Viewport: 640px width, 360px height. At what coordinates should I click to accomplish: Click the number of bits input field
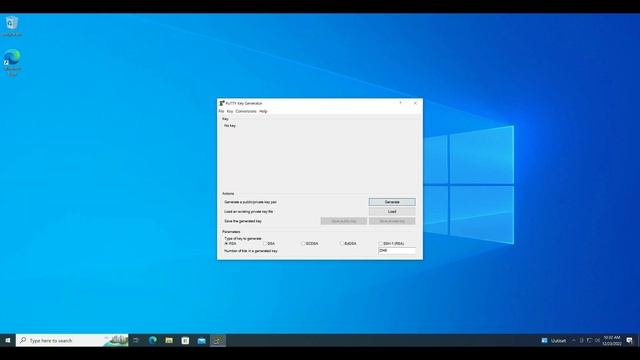point(397,251)
